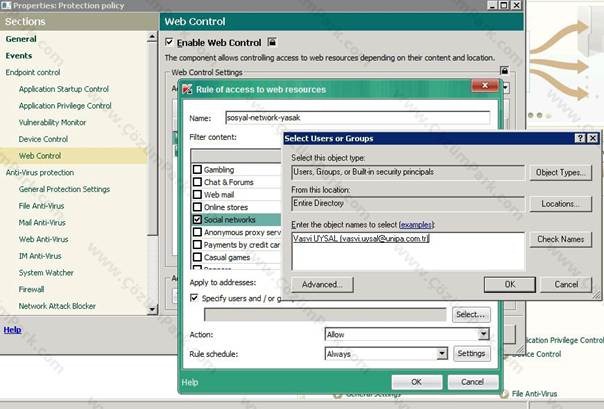This screenshot has width=604, height=409.
Task: Select Web Control in Sections list
Action: pyautogui.click(x=40, y=156)
